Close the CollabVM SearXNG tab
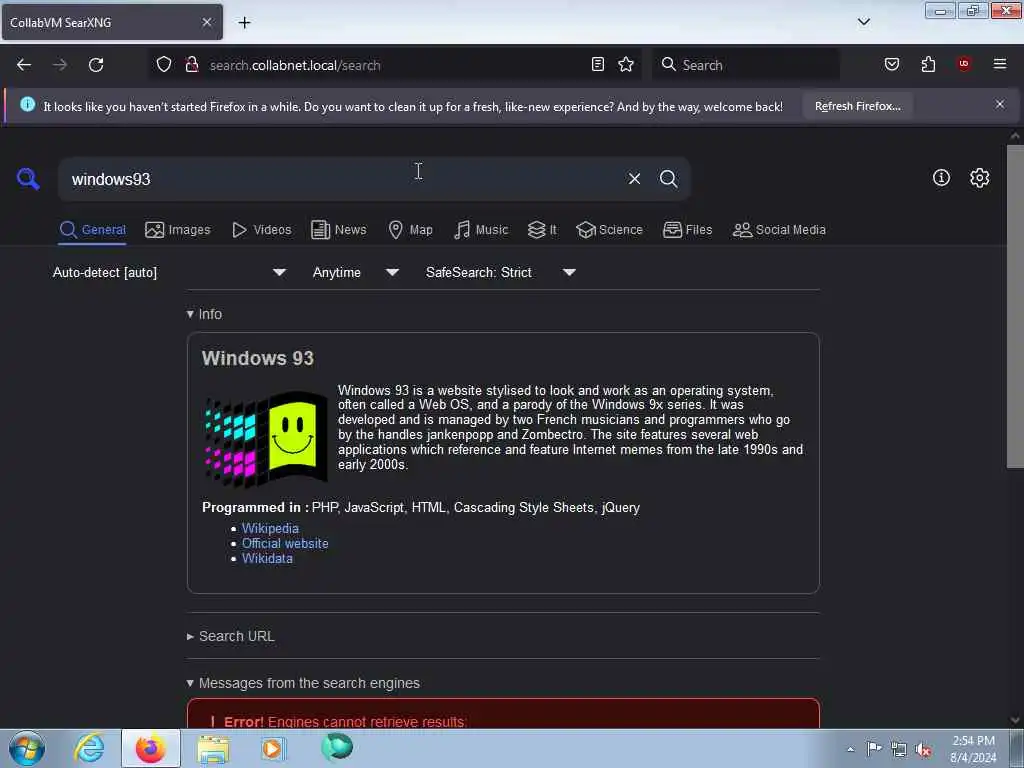Screen dimensions: 1024x768 206,22
